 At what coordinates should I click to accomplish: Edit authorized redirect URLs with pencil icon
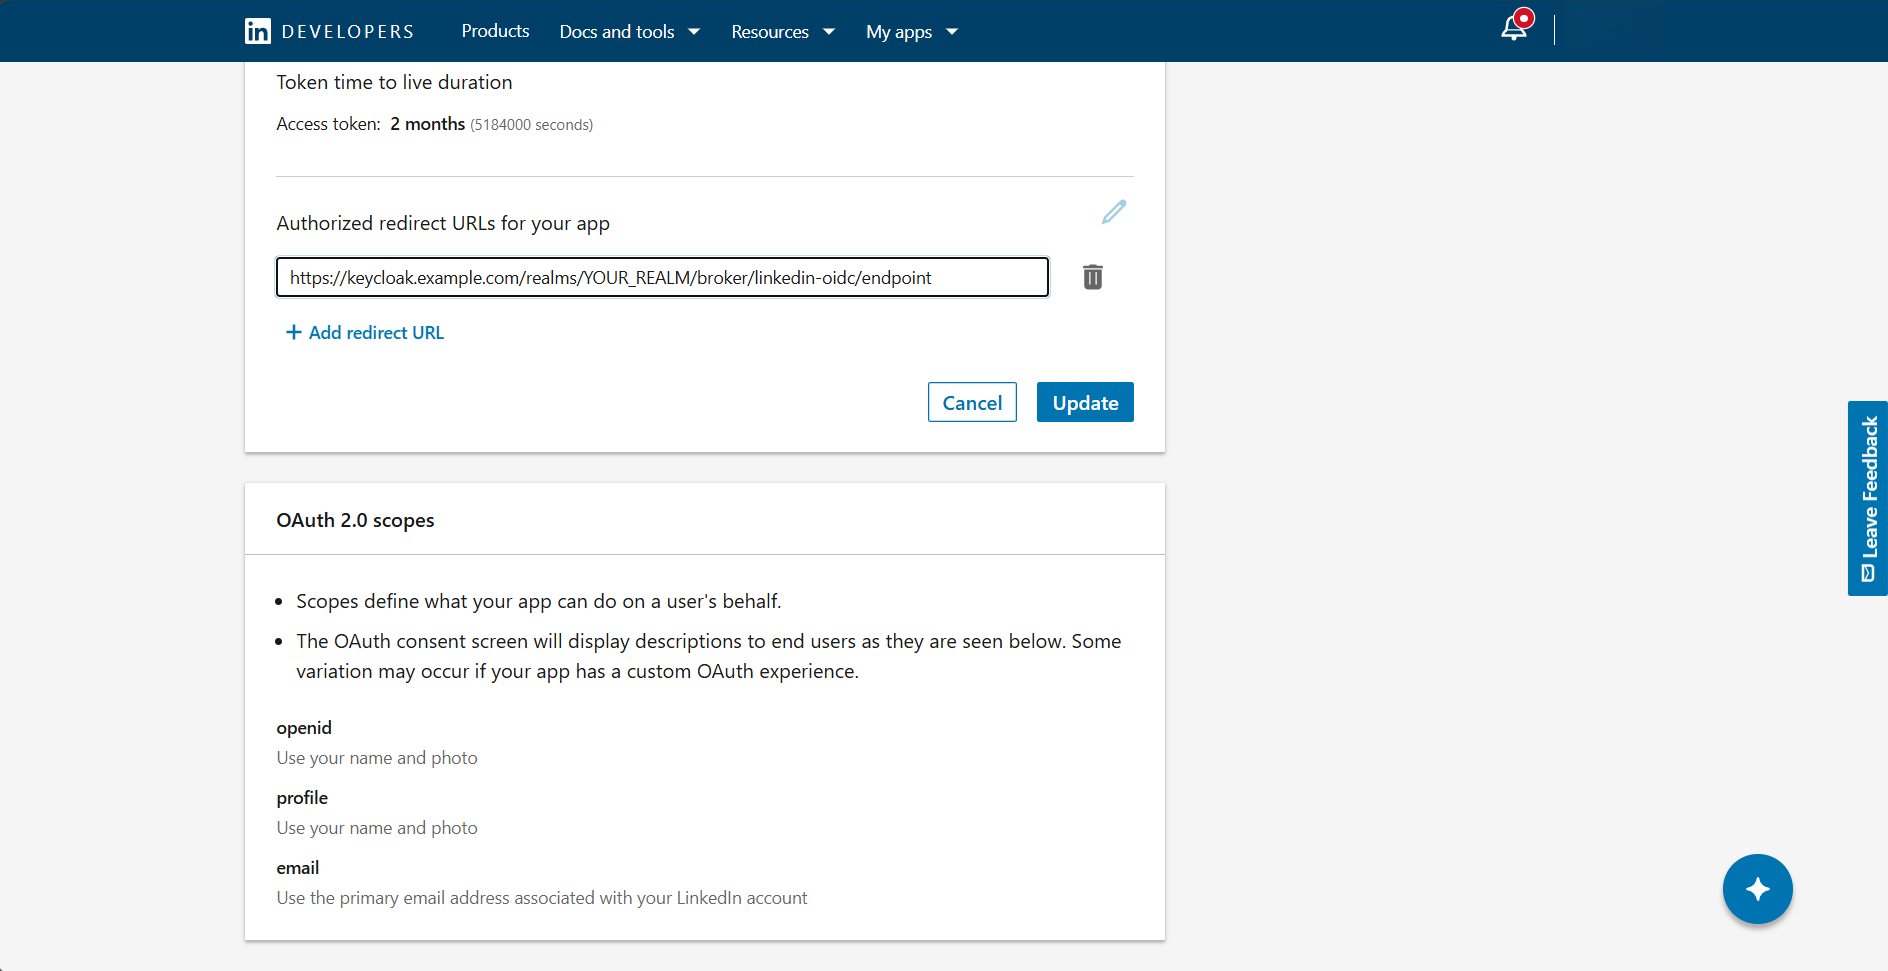(x=1114, y=212)
